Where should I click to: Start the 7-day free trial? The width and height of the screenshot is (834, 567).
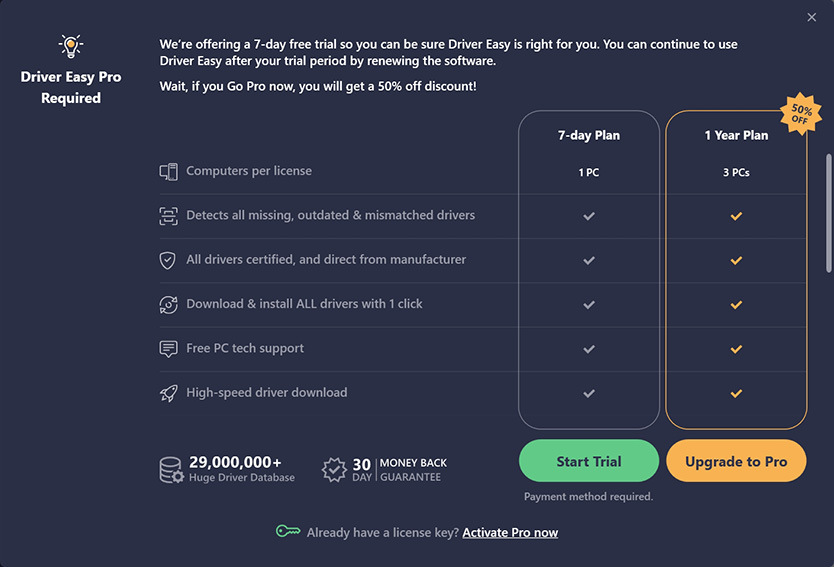[x=589, y=461]
